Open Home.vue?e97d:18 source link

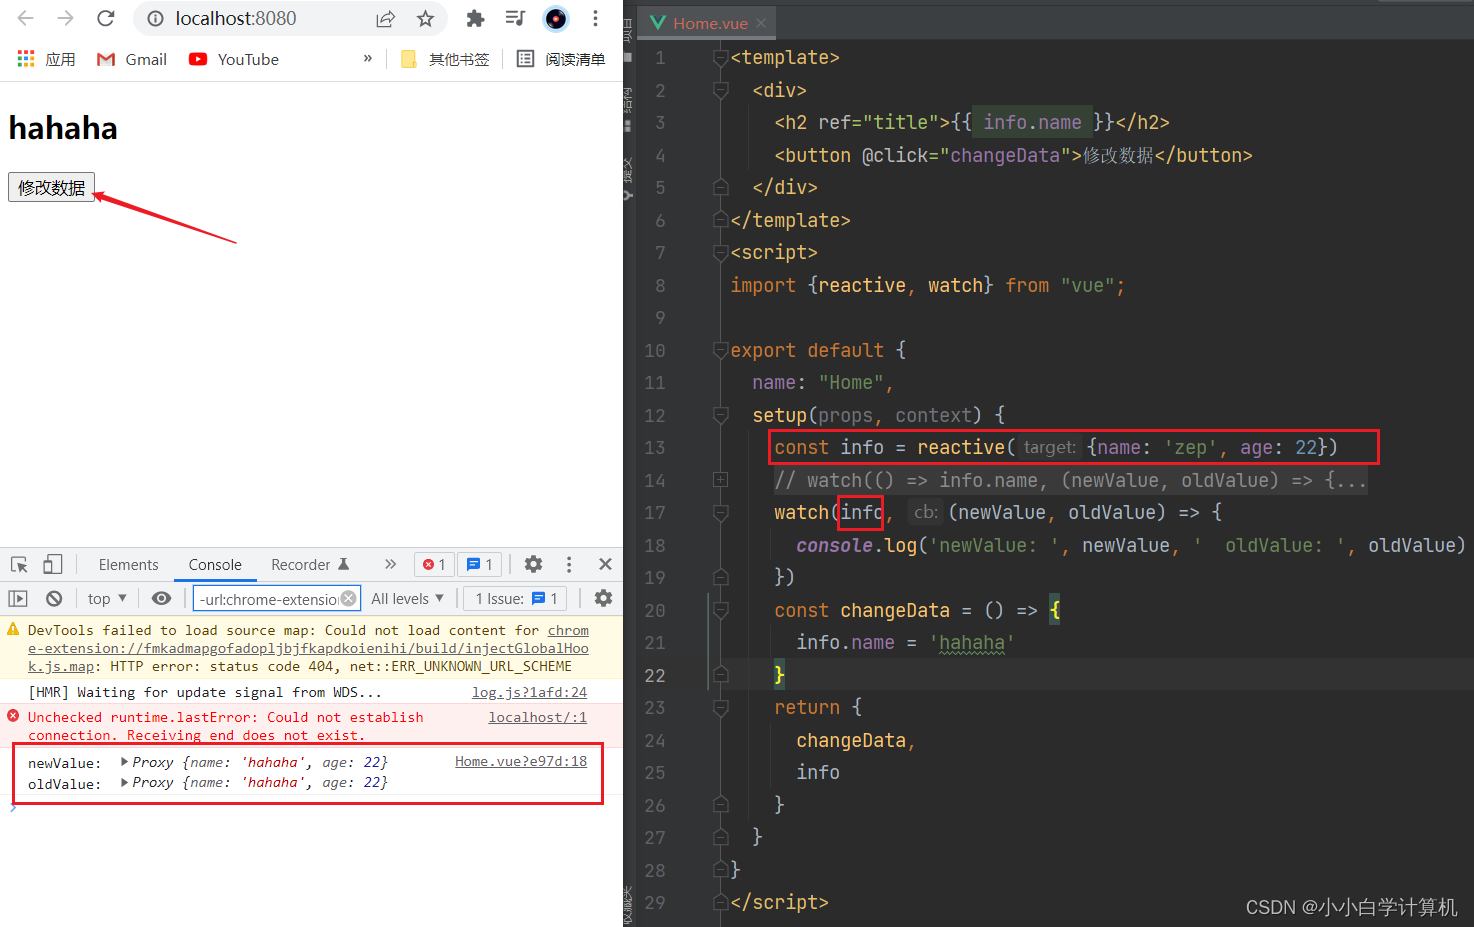pyautogui.click(x=521, y=761)
